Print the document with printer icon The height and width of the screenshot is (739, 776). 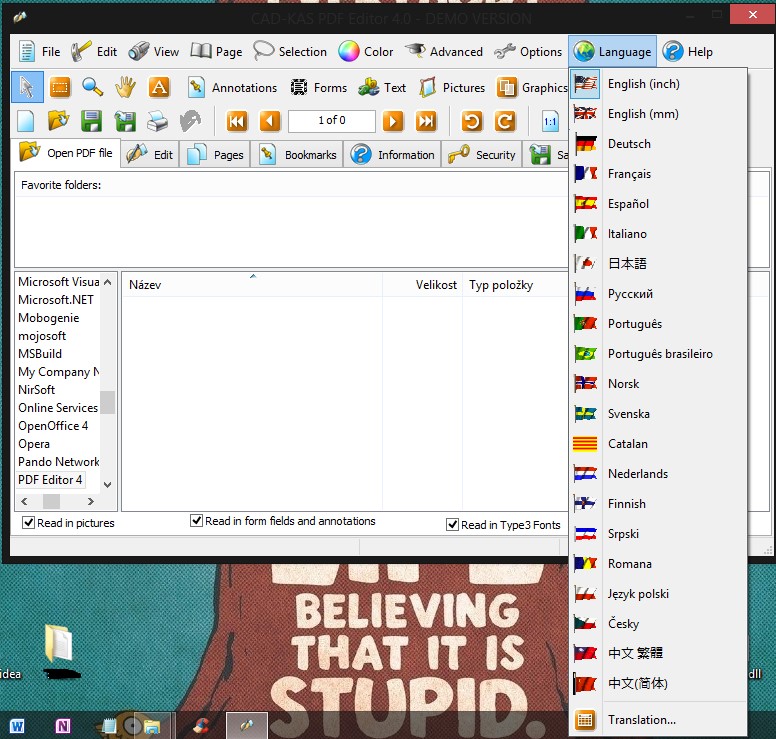(157, 121)
